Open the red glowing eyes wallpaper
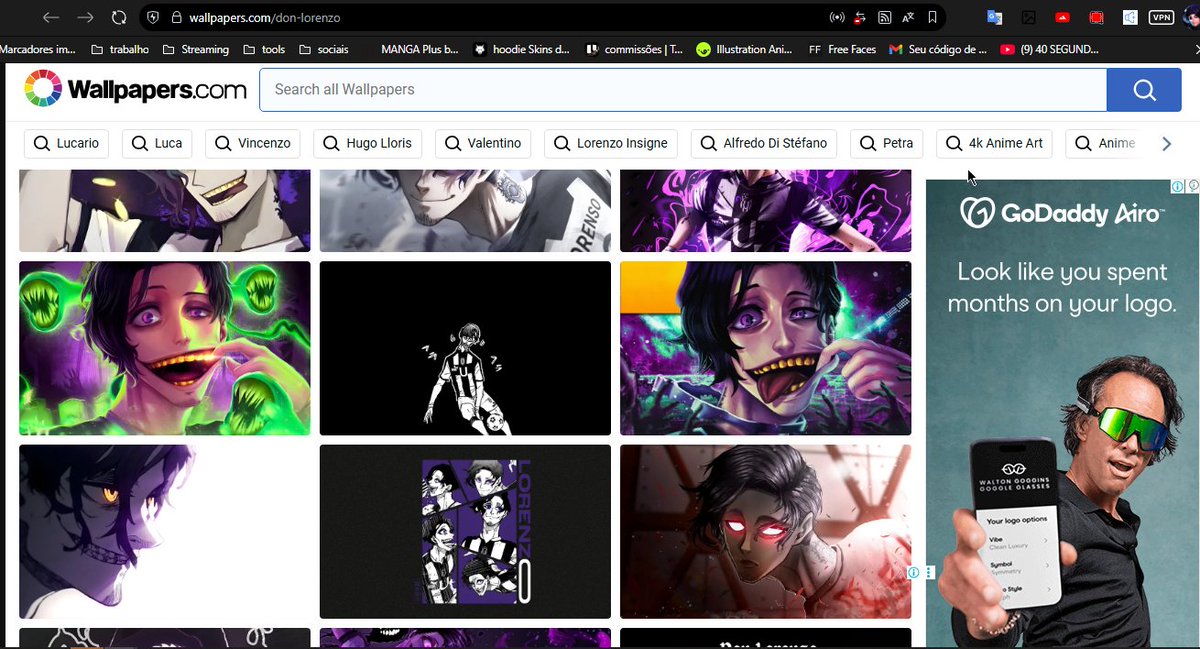 click(x=765, y=532)
